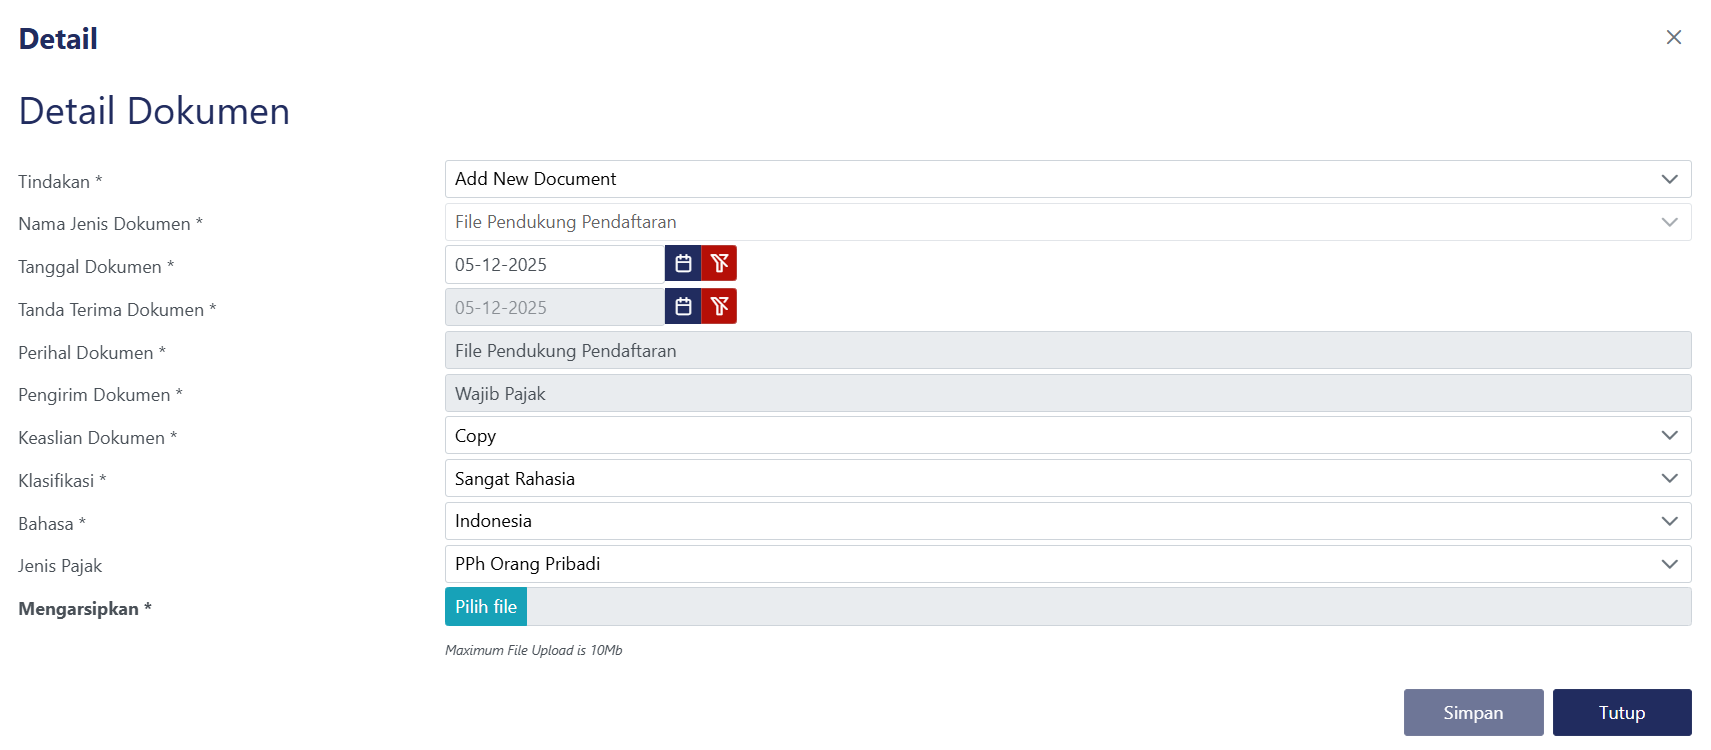1711x750 pixels.
Task: Open calendar picker for Tanda Terima Dokumen
Action: (683, 307)
